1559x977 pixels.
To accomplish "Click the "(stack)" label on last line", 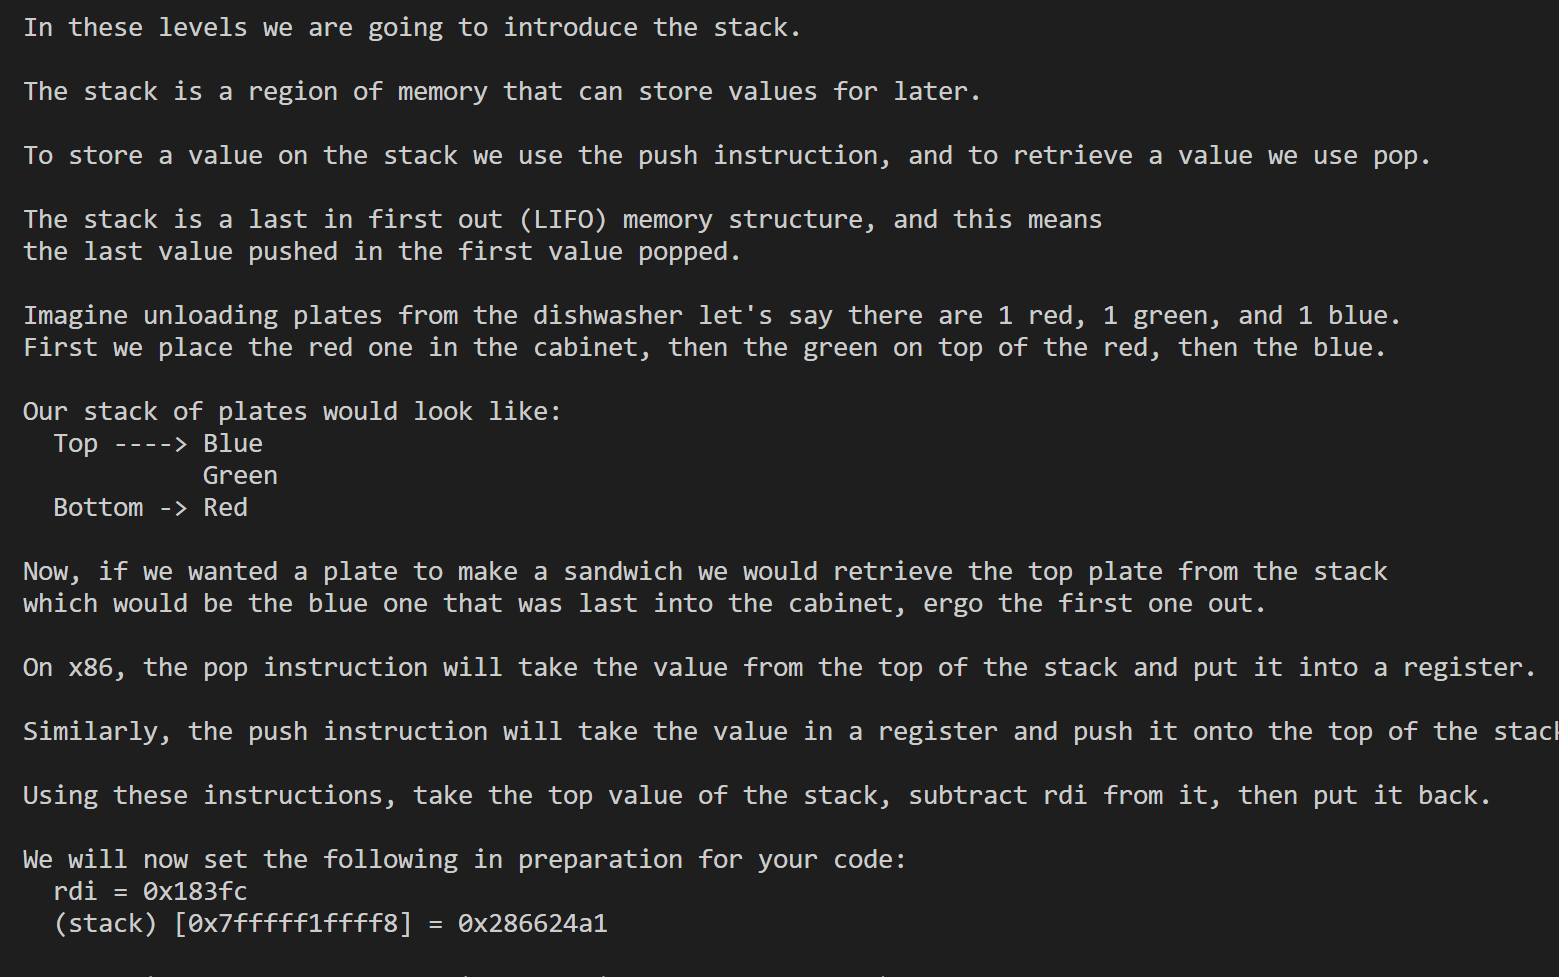I will 105,923.
